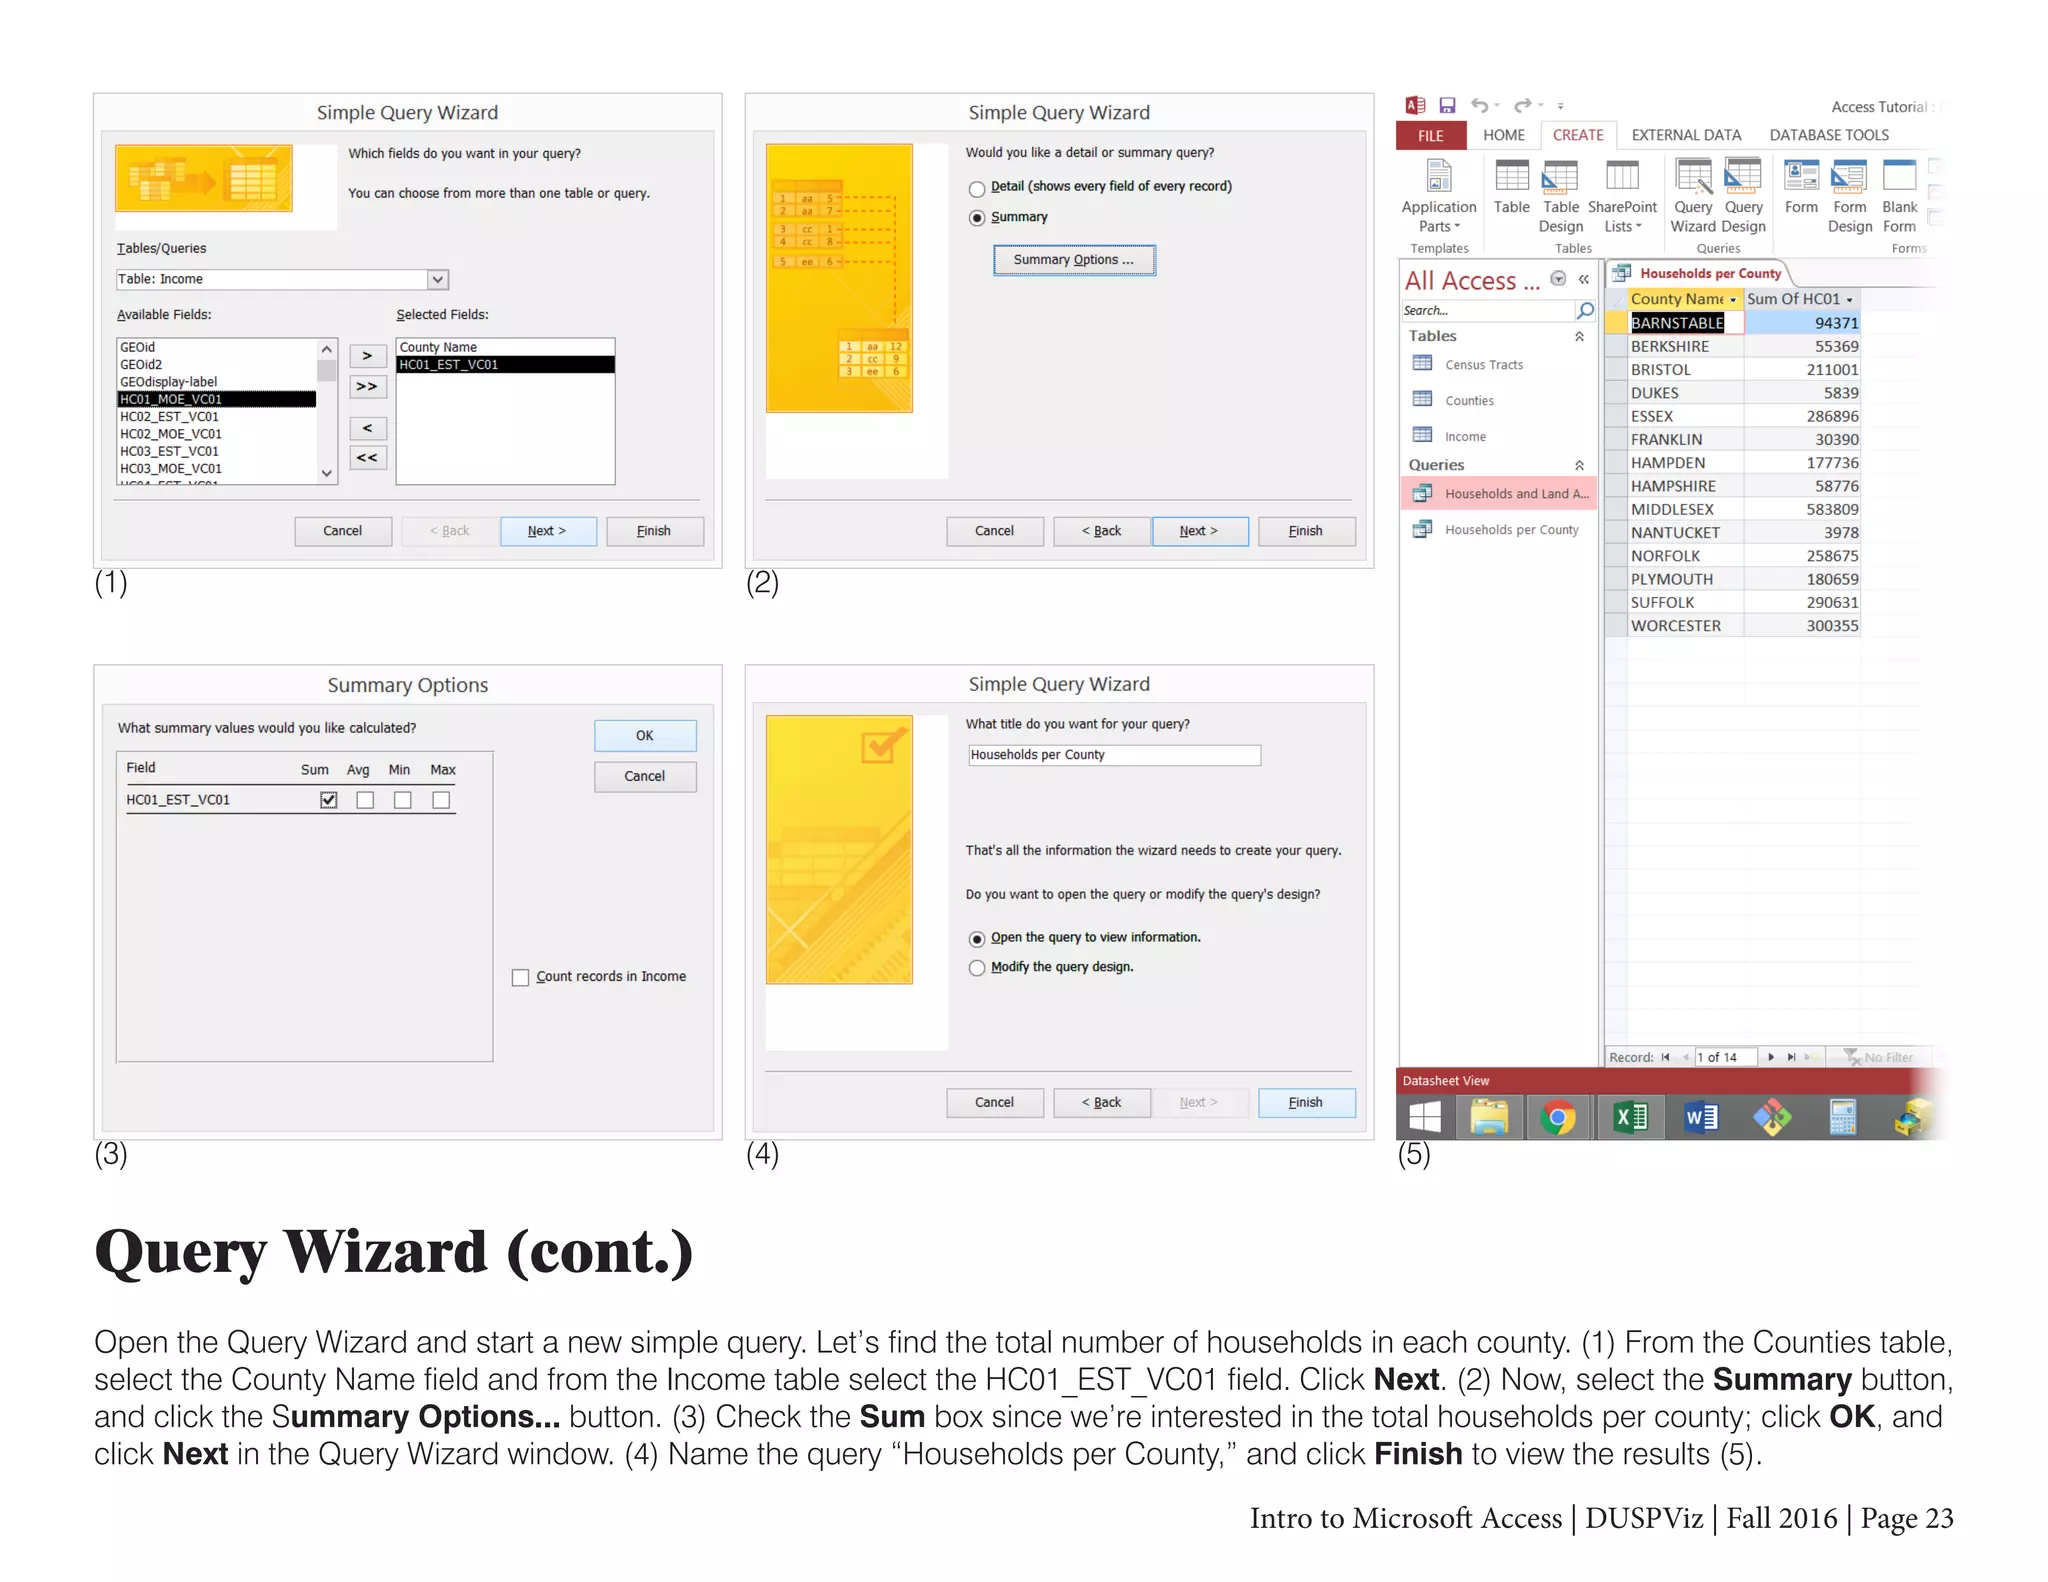Click the Summary Options... button
Viewport: 2048px width, 1582px height.
point(1074,260)
